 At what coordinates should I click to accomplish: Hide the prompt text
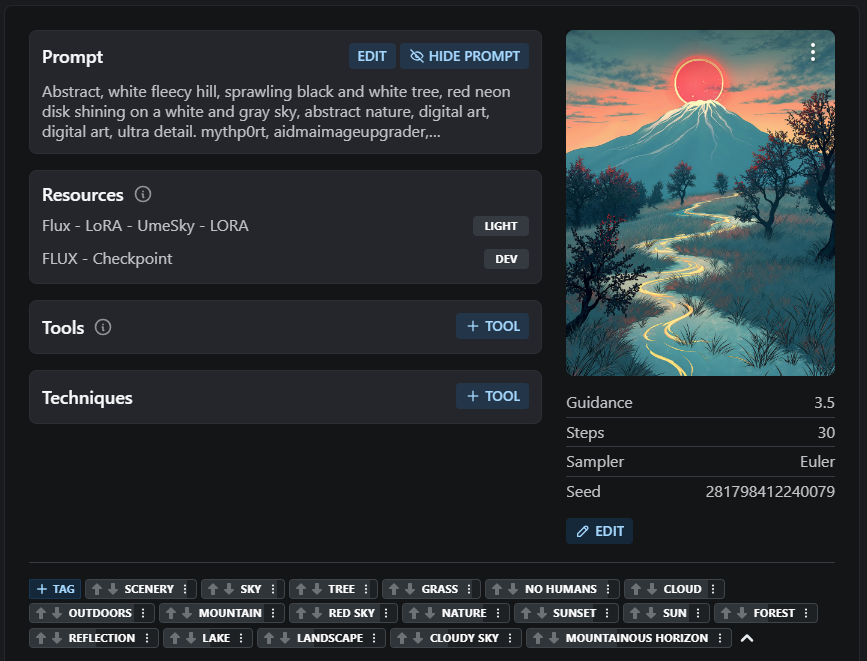(464, 56)
